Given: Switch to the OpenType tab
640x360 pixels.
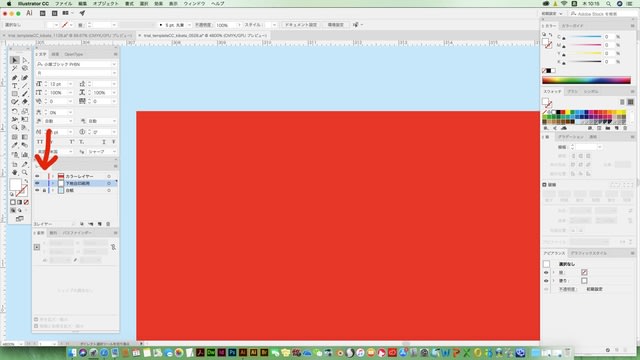Looking at the screenshot, I should click(73, 54).
